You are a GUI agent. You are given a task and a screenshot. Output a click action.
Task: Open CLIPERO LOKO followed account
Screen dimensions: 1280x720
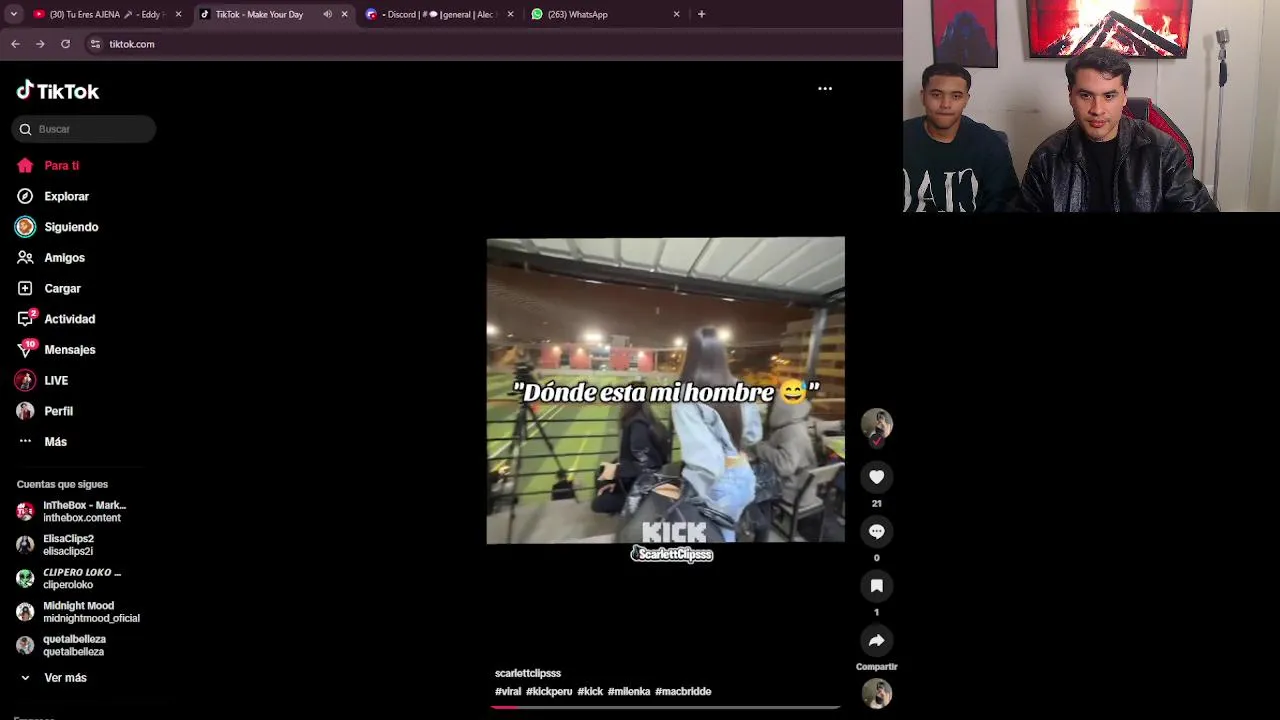pos(78,578)
